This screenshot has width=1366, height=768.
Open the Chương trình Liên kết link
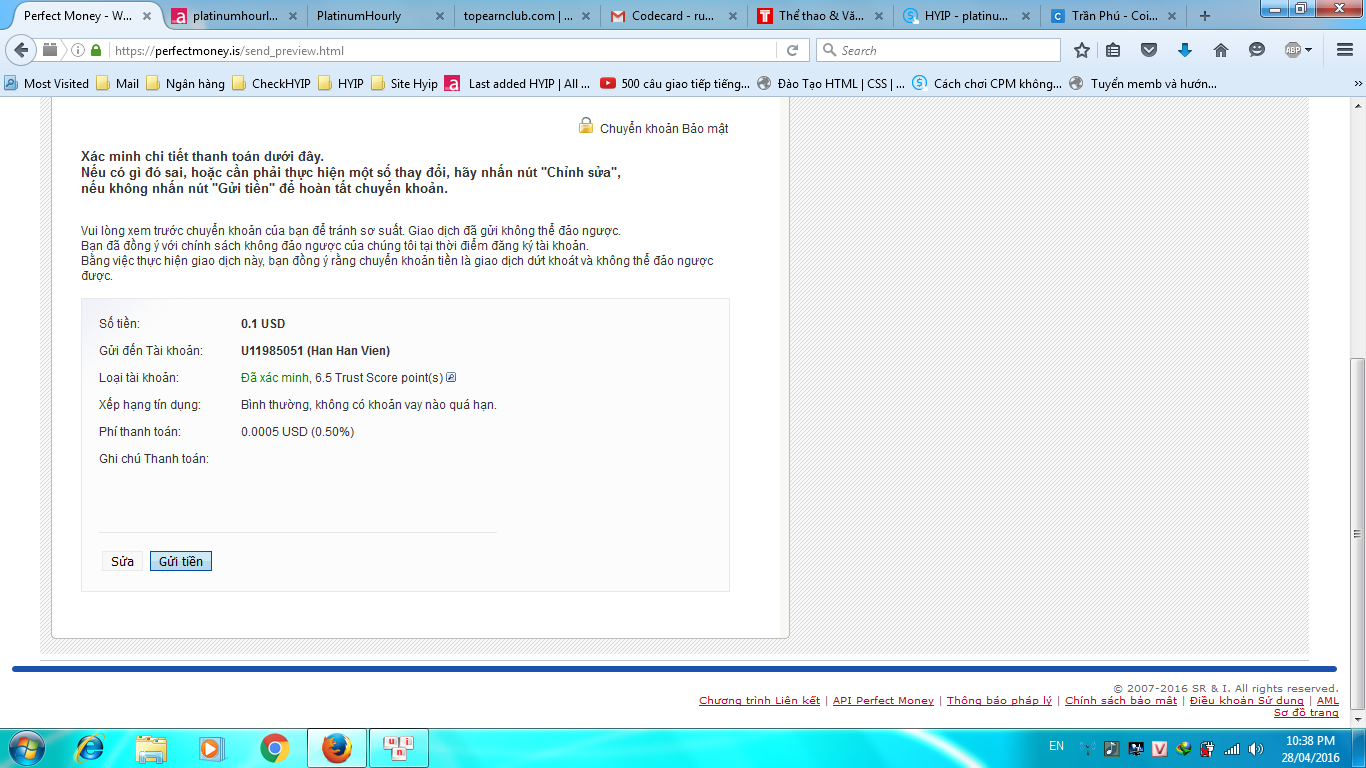(759, 701)
